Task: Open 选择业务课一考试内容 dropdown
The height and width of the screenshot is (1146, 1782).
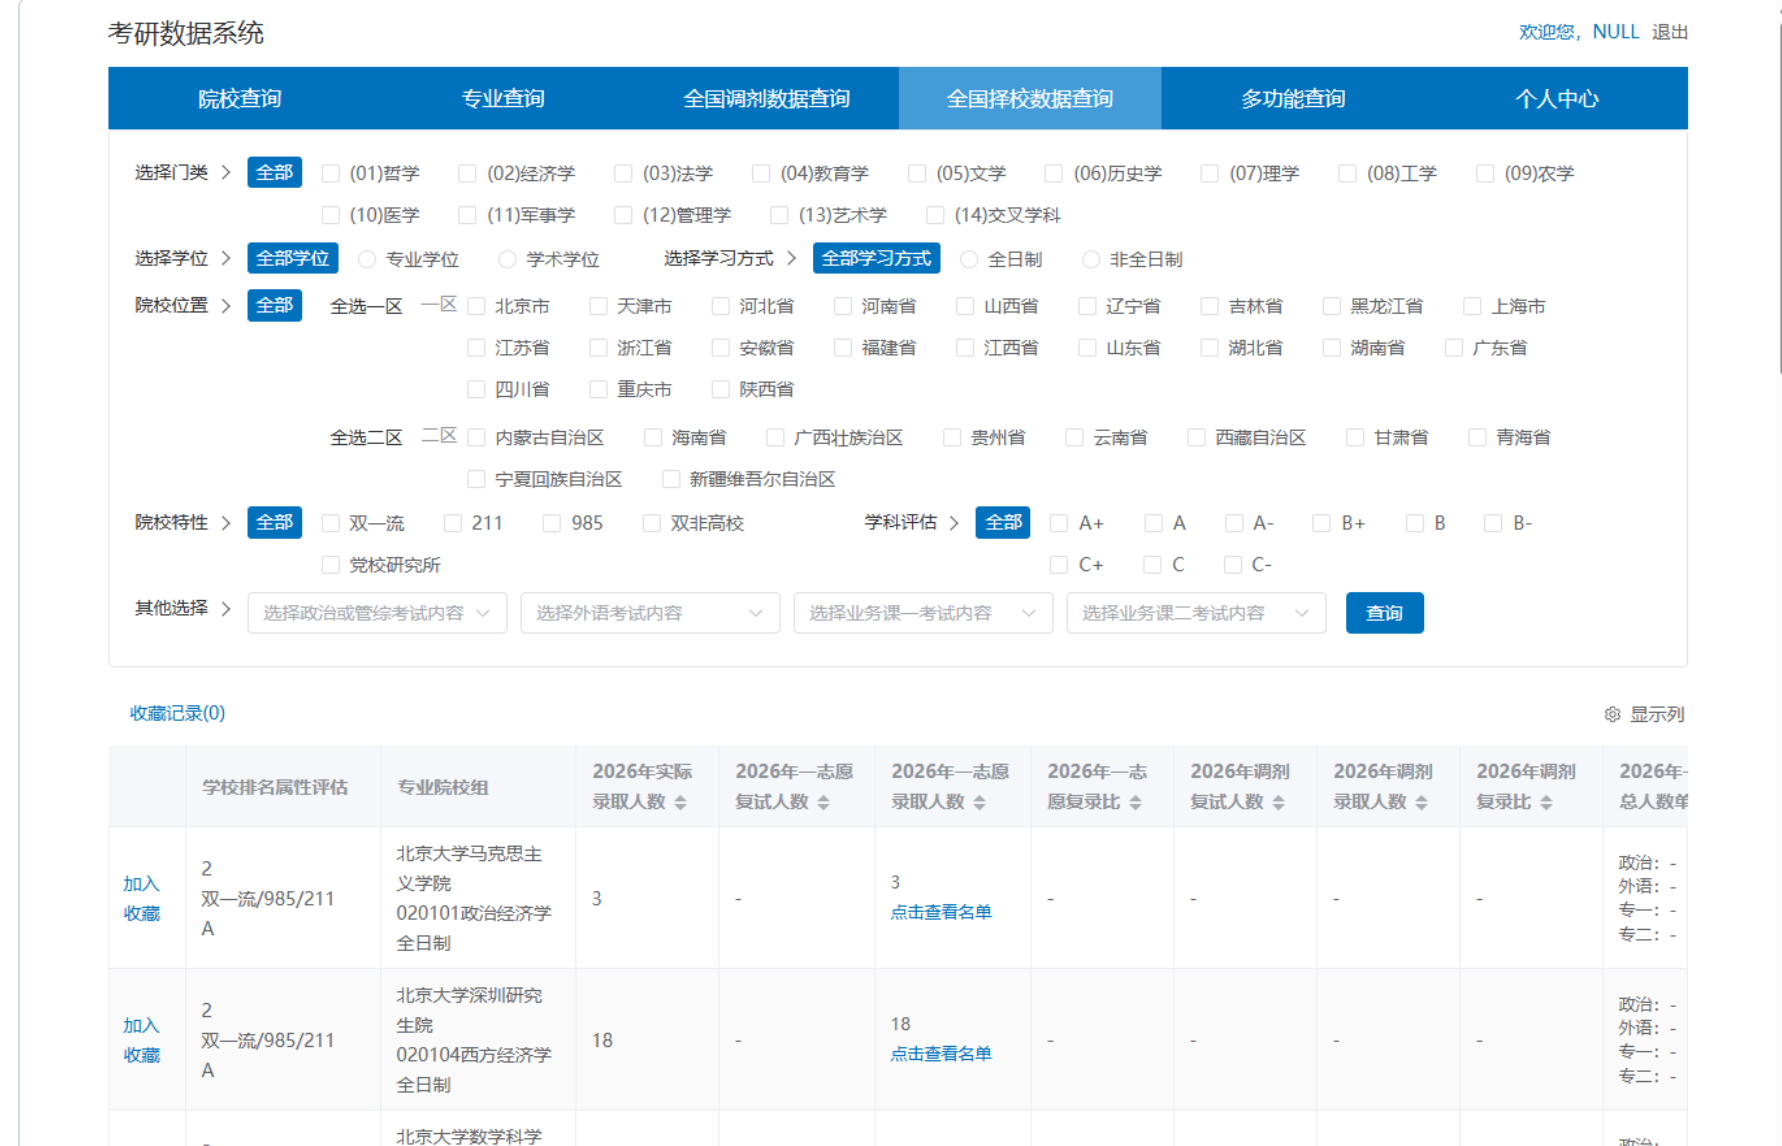Action: [923, 613]
